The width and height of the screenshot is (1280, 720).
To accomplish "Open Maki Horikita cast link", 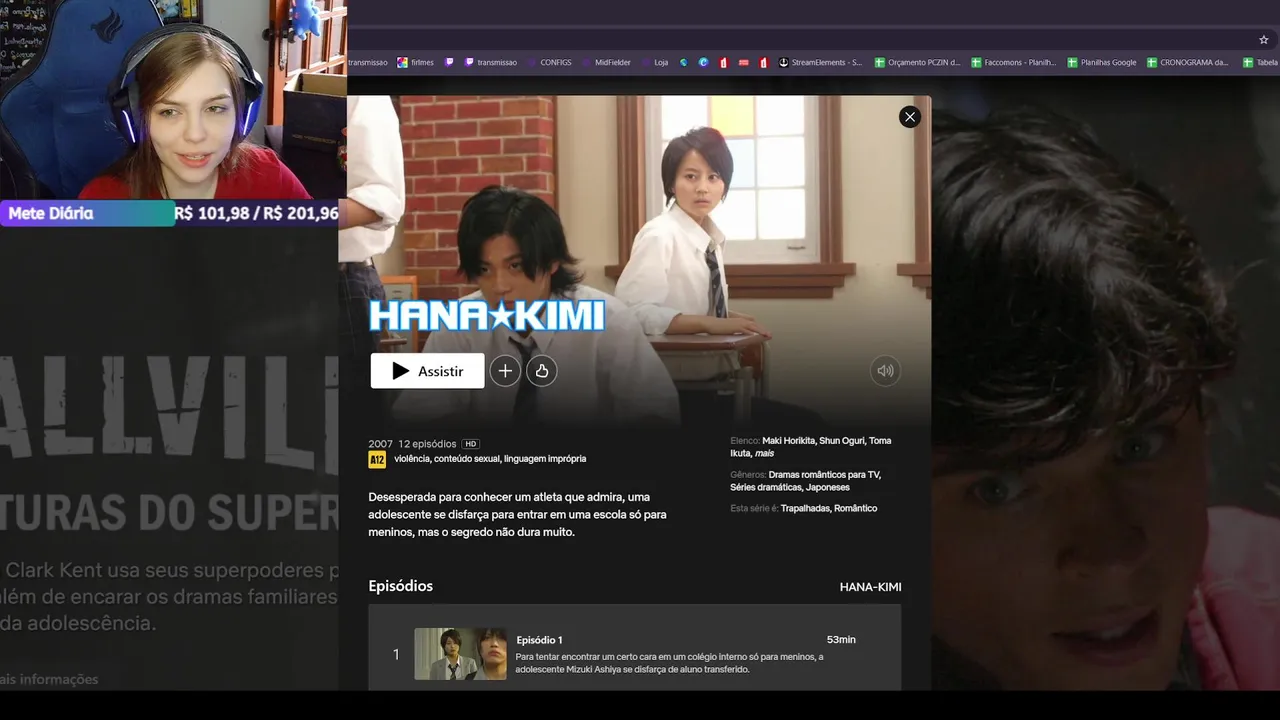I will coord(788,440).
